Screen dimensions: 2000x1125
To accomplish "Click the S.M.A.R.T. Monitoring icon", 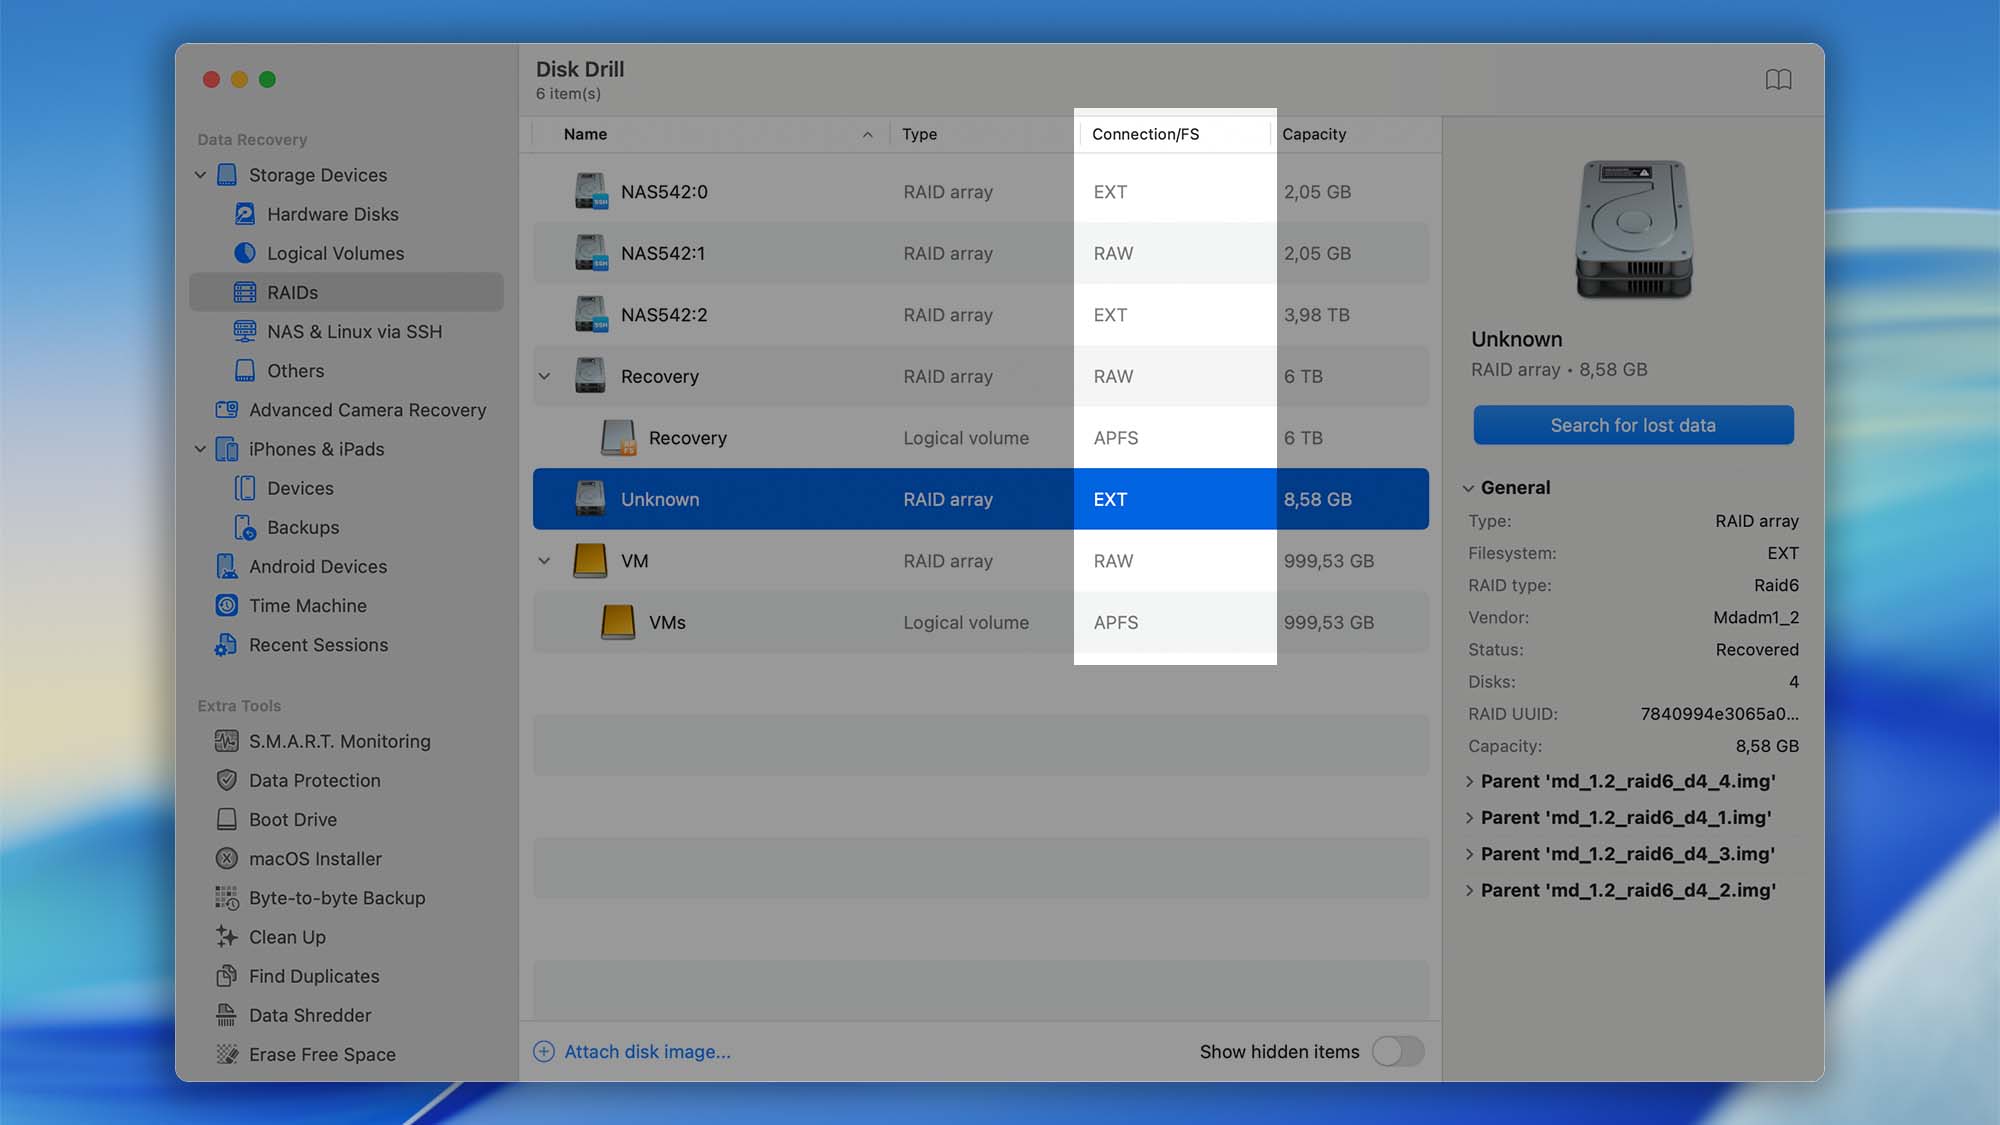I will point(227,741).
